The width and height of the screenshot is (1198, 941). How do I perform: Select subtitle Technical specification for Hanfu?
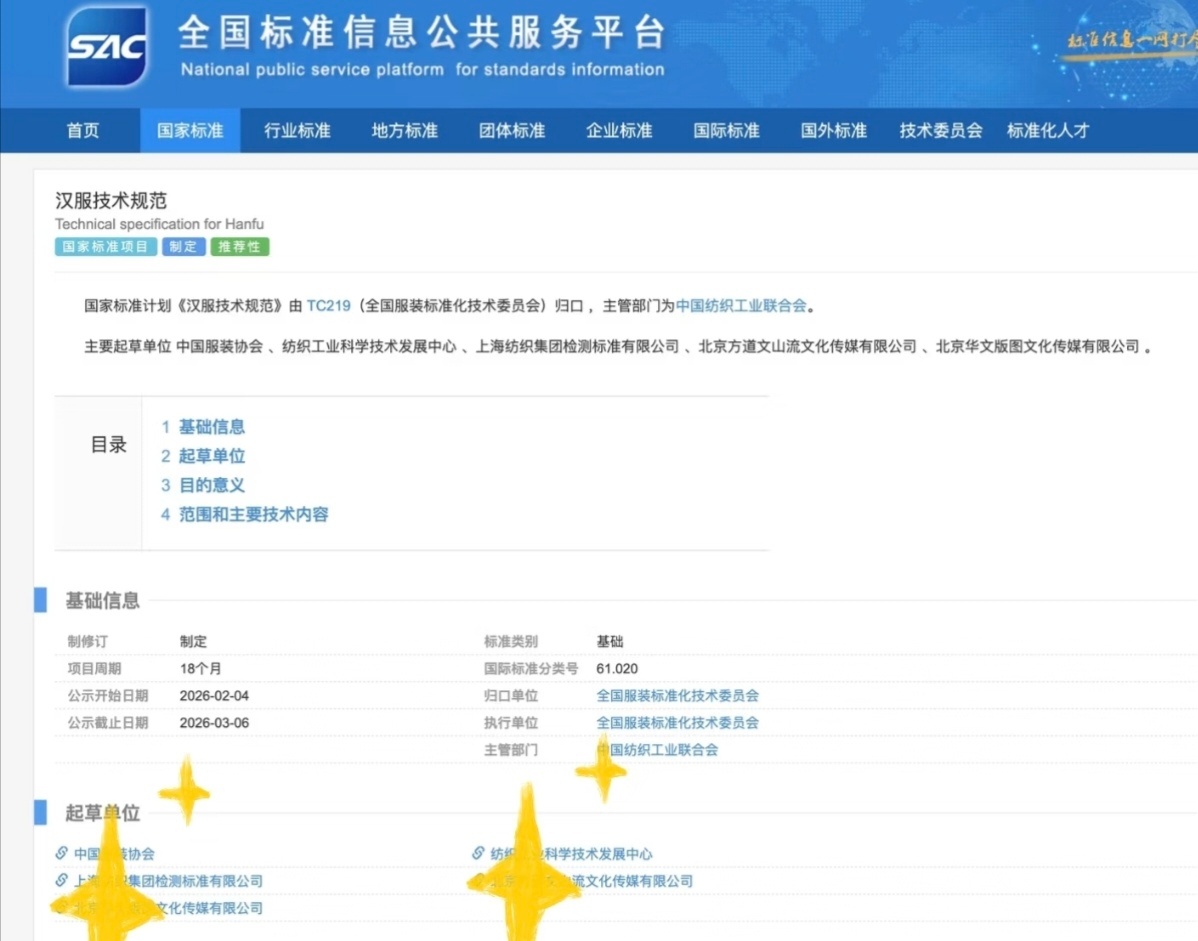pyautogui.click(x=159, y=224)
